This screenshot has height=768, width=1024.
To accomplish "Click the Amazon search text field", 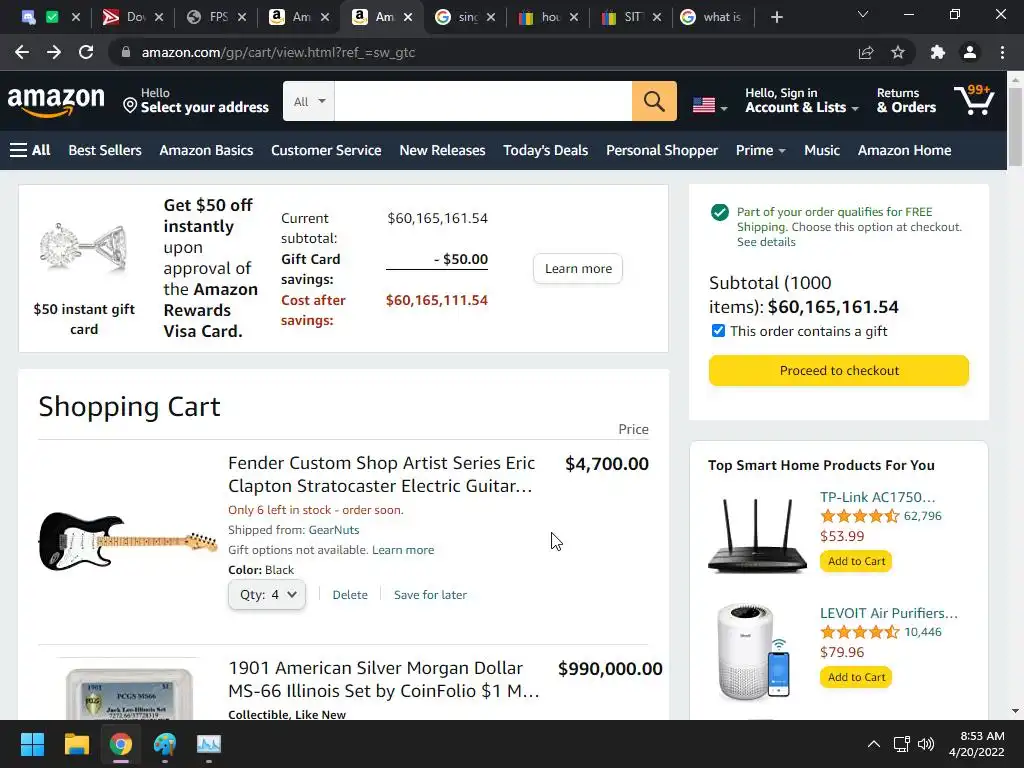I will 483,101.
